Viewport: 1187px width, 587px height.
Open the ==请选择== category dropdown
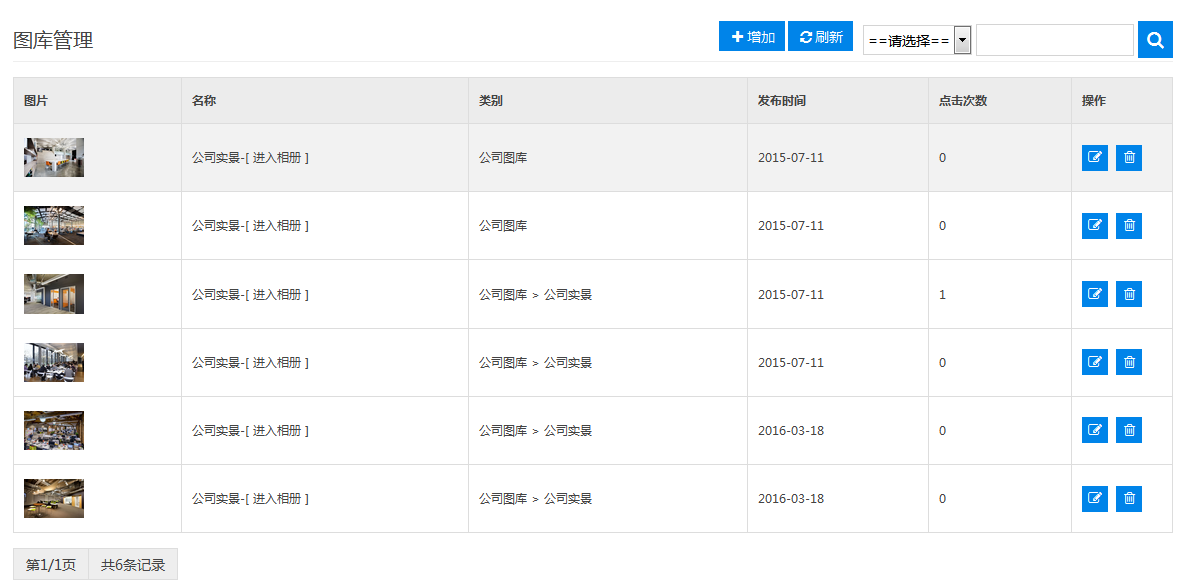[x=917, y=41]
